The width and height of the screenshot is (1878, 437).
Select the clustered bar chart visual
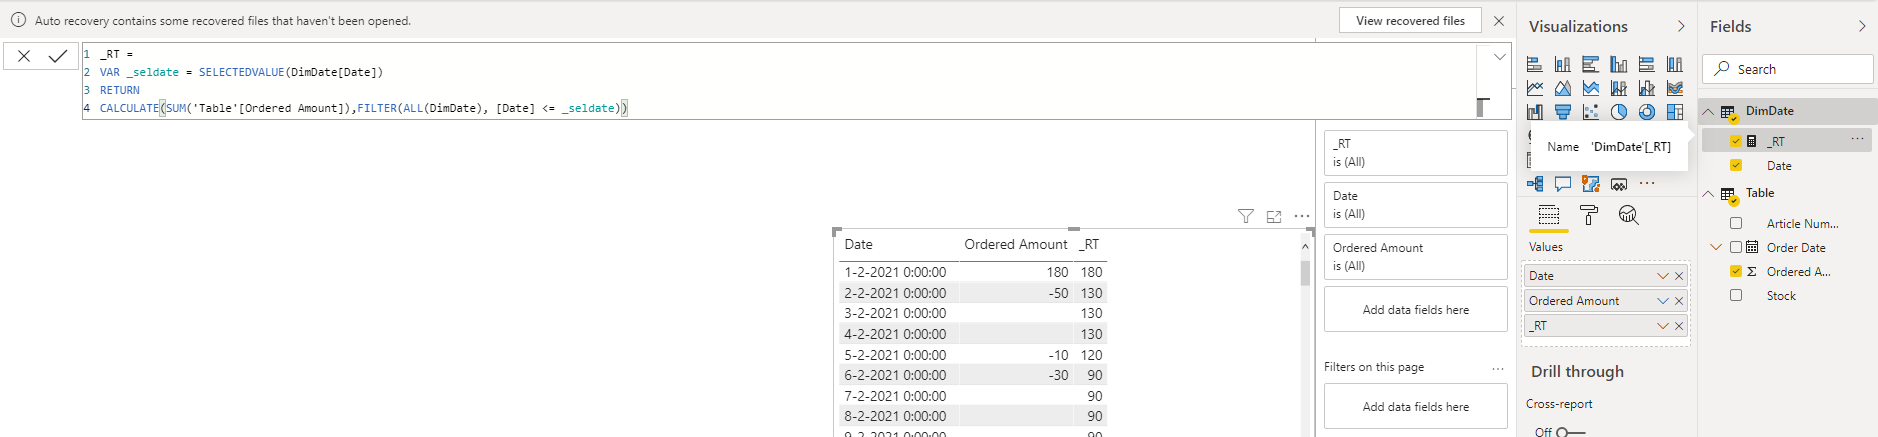click(x=1591, y=64)
